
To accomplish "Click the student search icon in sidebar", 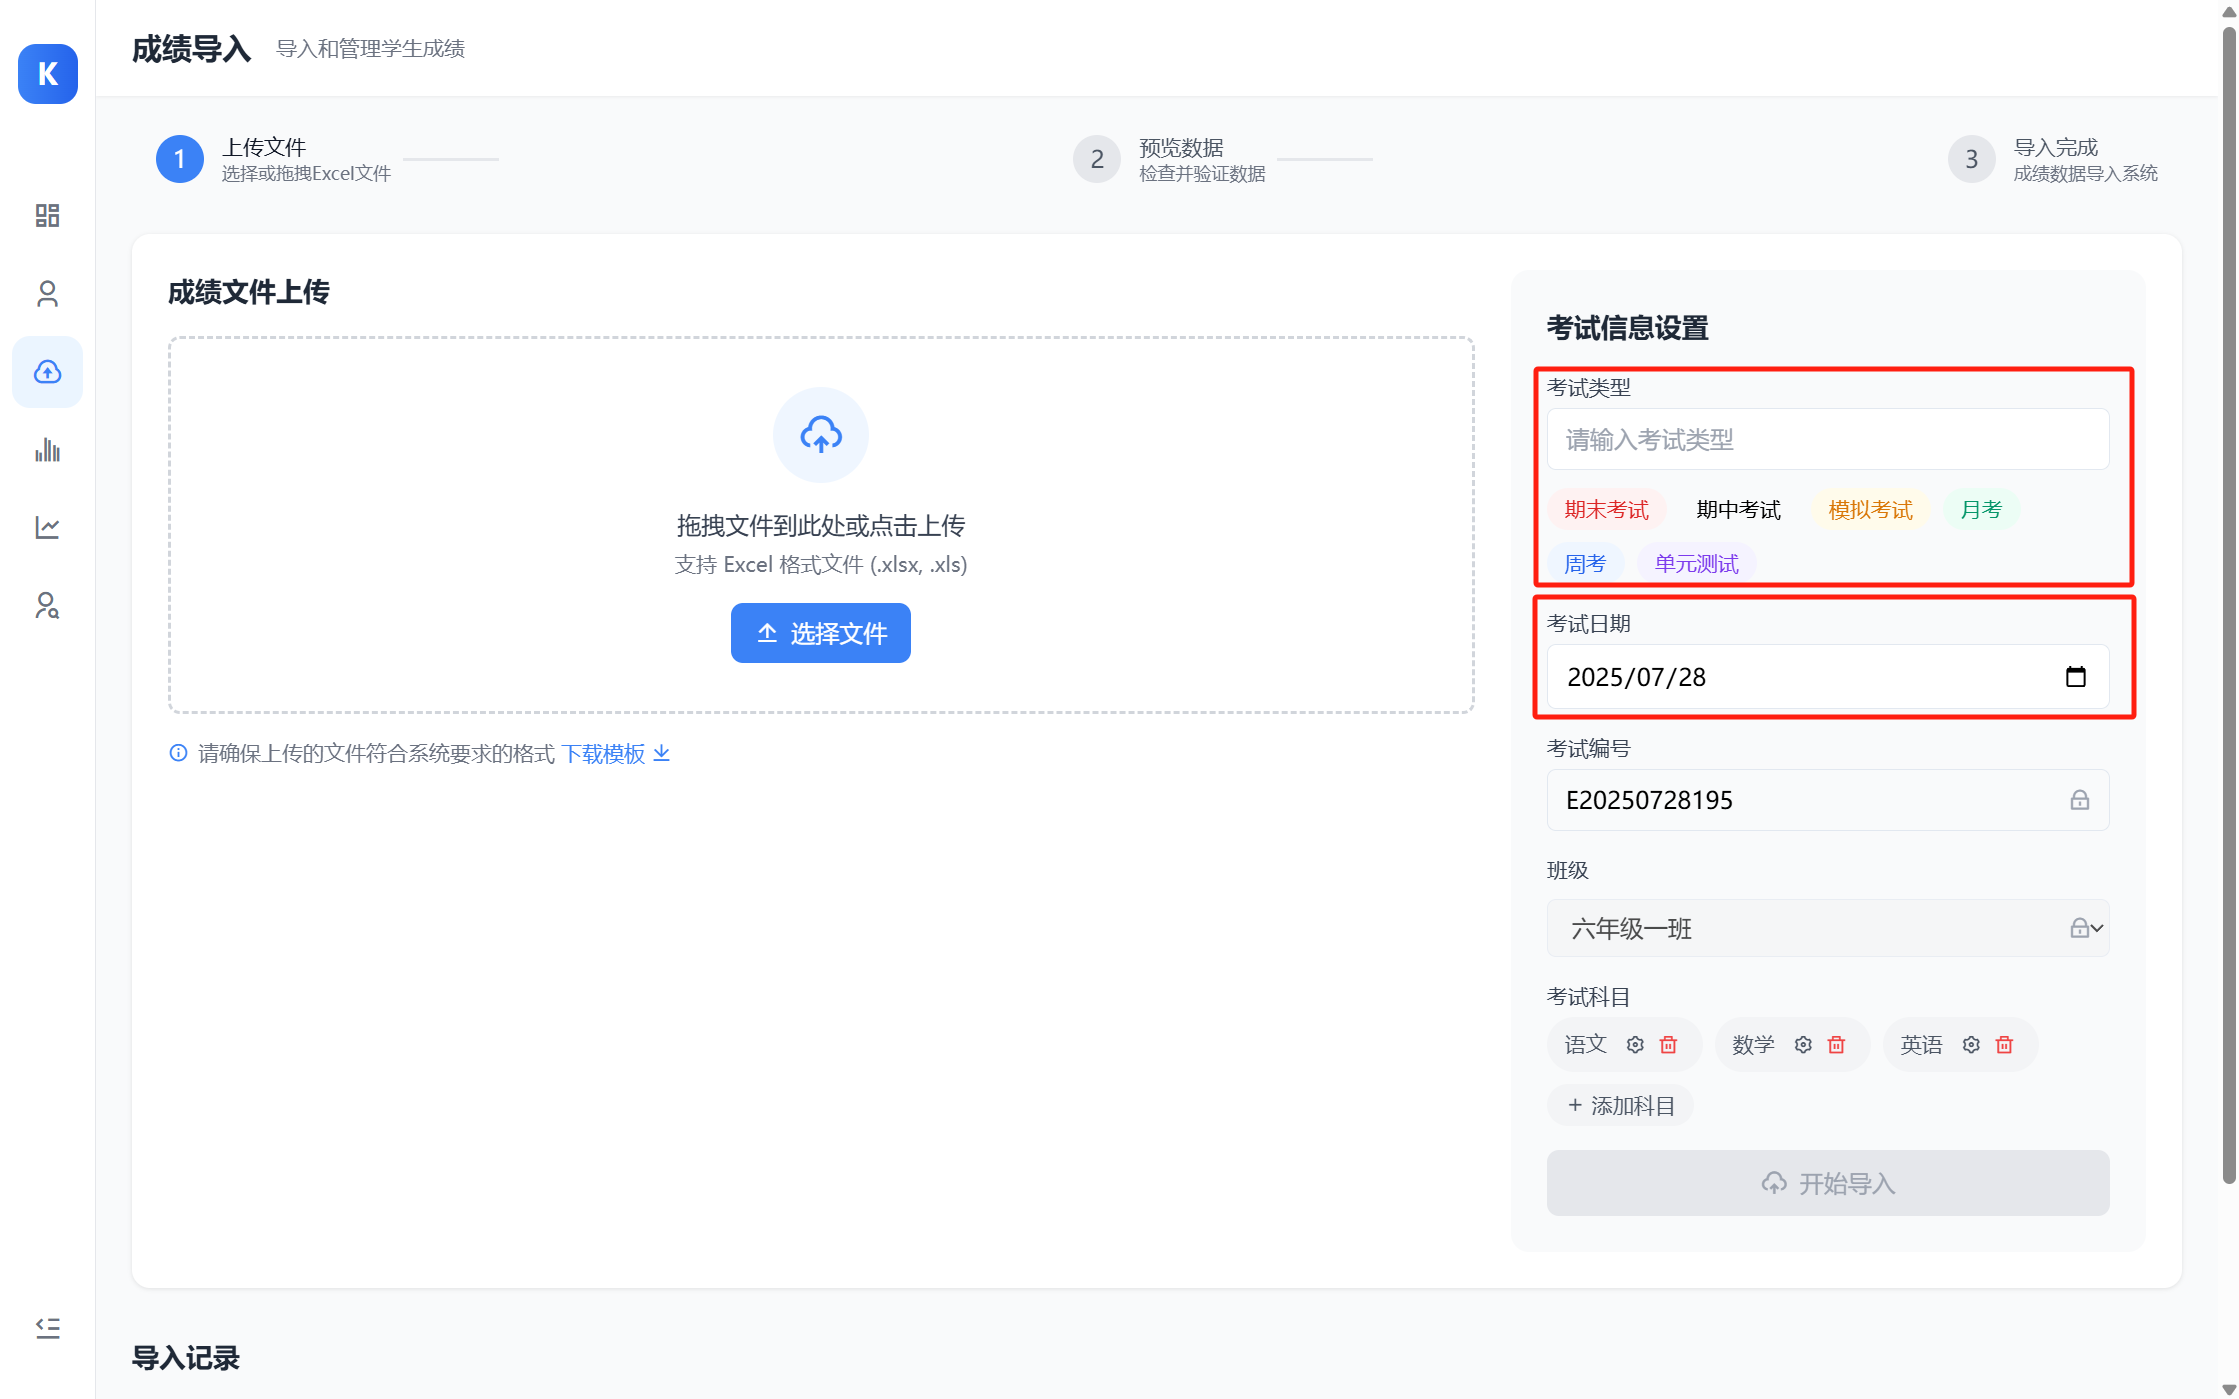I will tap(47, 607).
